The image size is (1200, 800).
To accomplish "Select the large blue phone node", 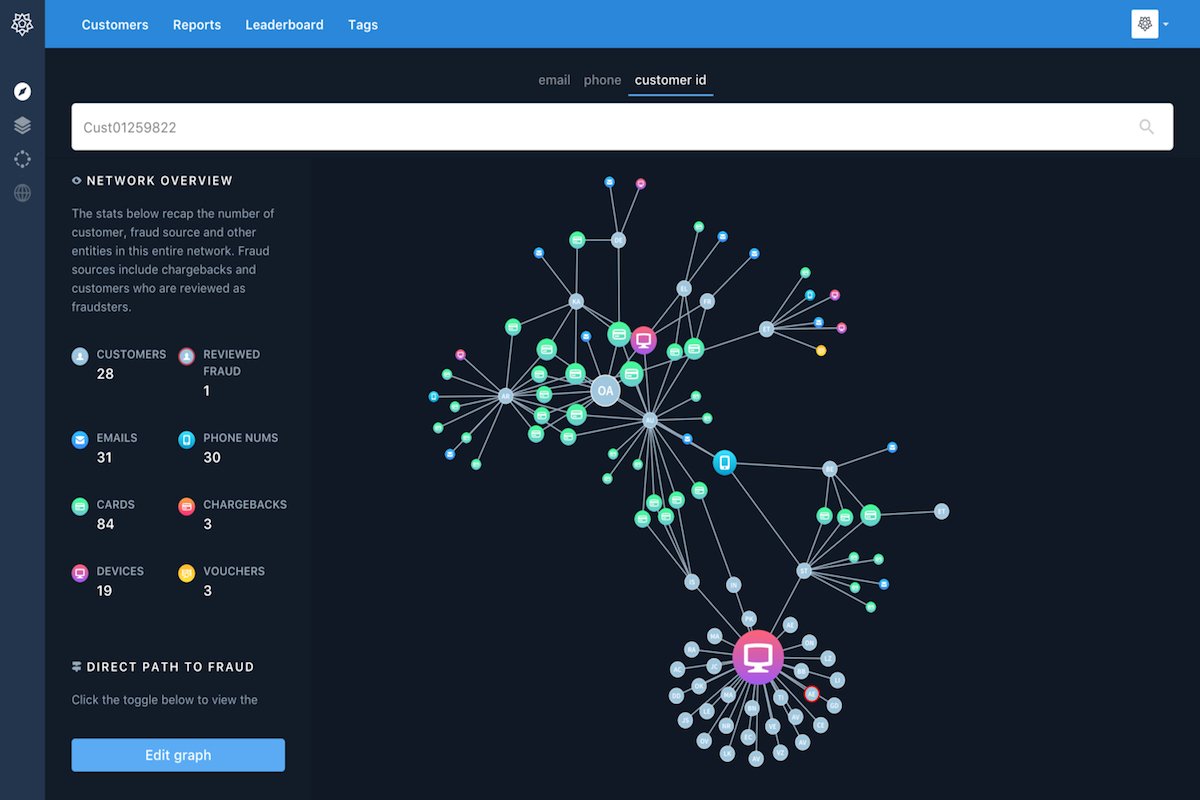I will (724, 462).
